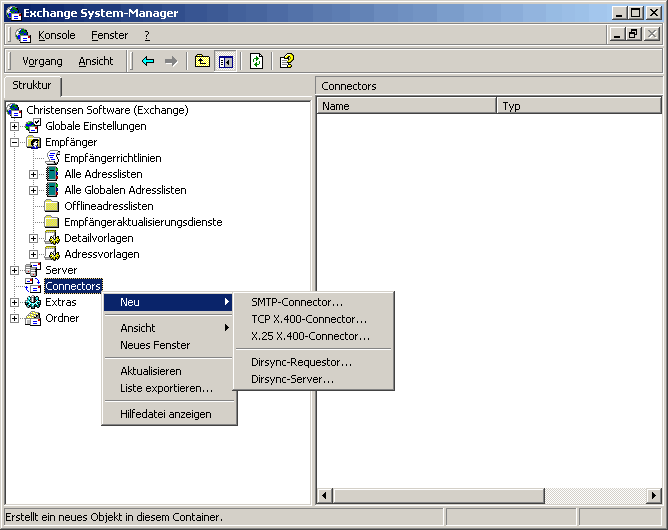Click the Back arrow toolbar icon
Screen dimensions: 668x530
[148, 61]
